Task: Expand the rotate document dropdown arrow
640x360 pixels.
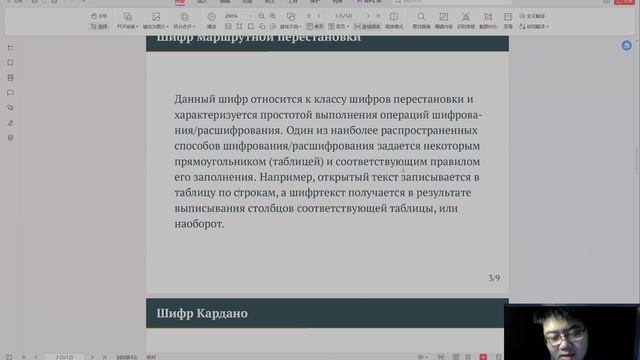Action: (300, 27)
